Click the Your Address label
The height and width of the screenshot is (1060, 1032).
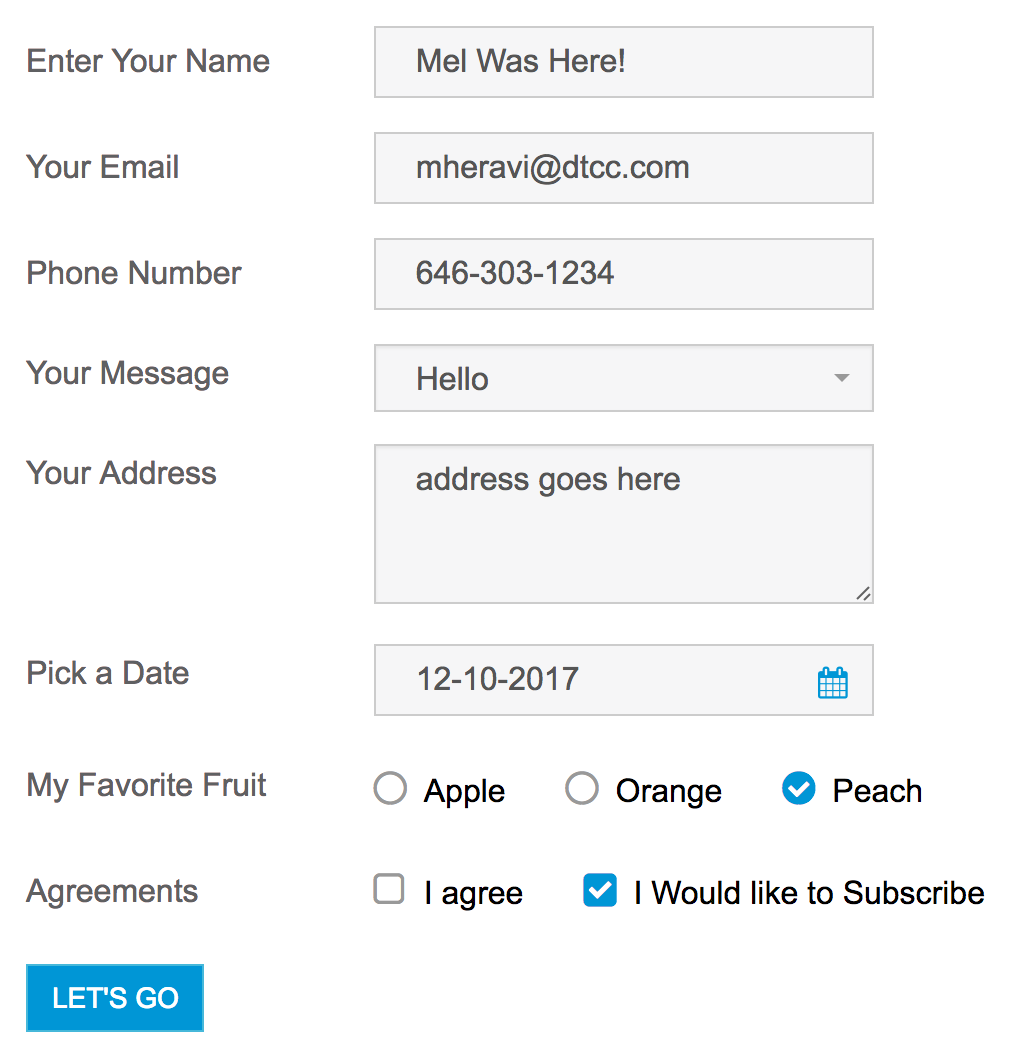[x=122, y=473]
